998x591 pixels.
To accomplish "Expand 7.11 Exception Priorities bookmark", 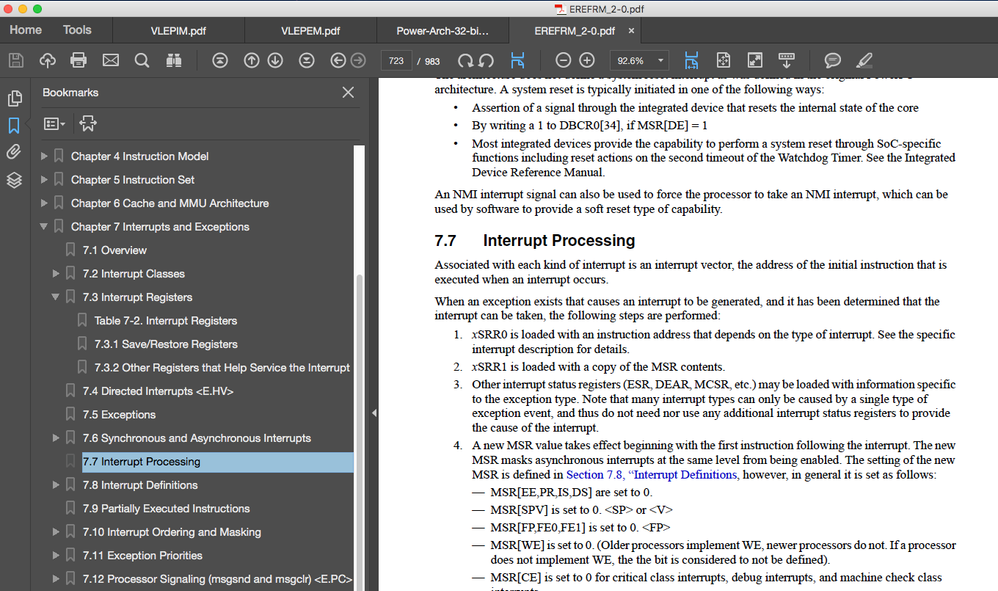I will coord(55,555).
